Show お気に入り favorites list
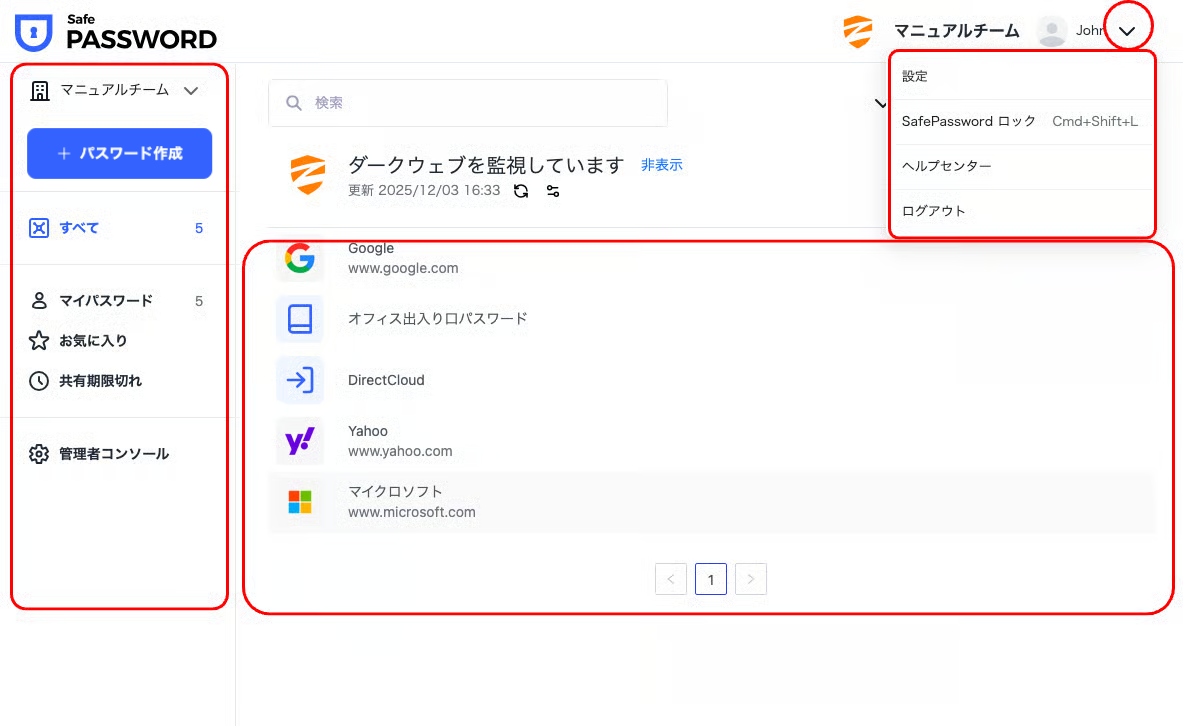 [93, 341]
